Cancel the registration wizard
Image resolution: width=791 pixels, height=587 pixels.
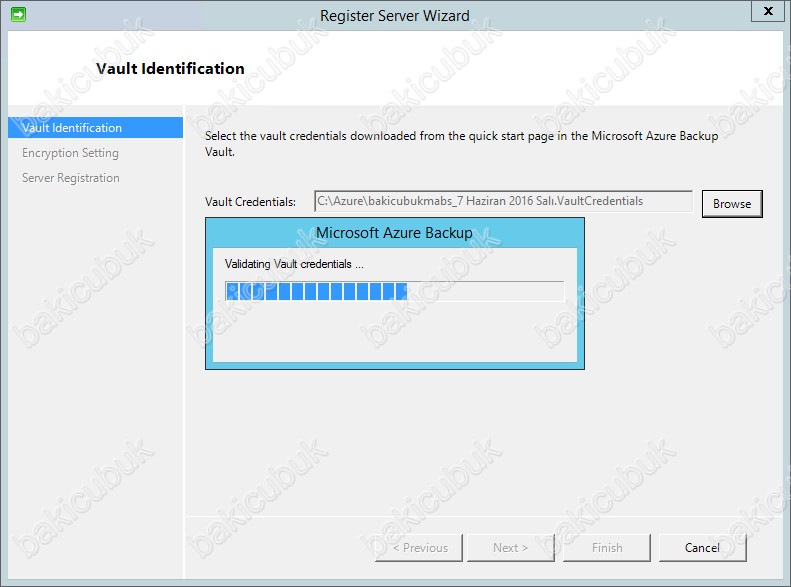pos(702,548)
